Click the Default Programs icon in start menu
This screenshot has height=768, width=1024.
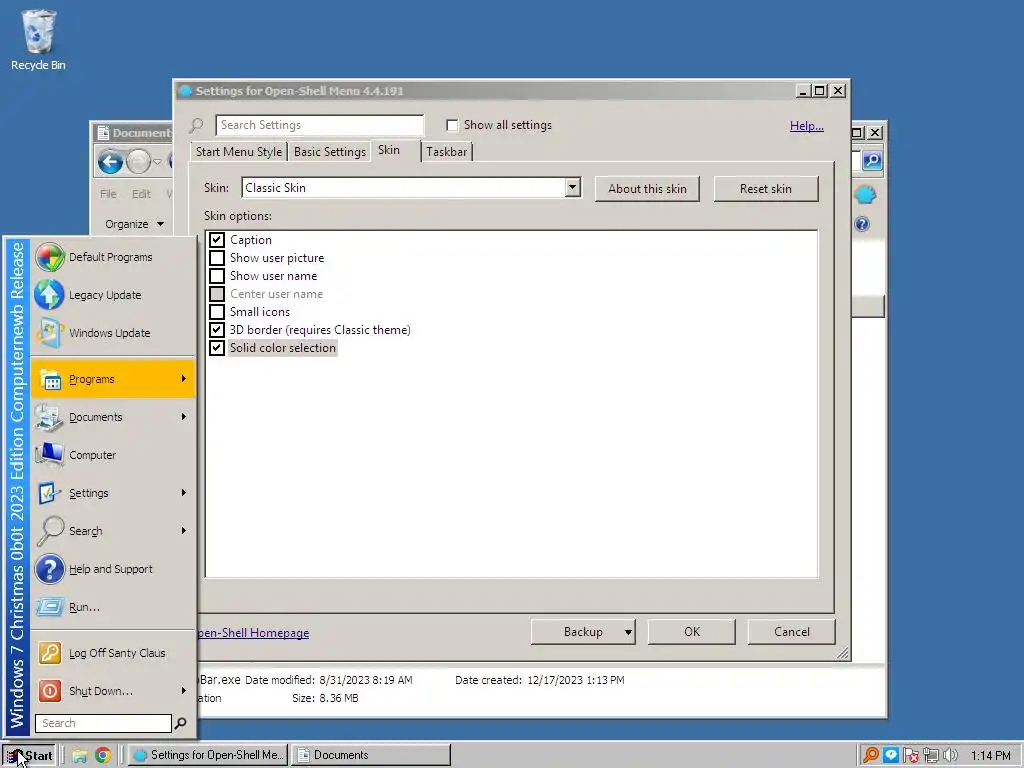[x=50, y=257]
